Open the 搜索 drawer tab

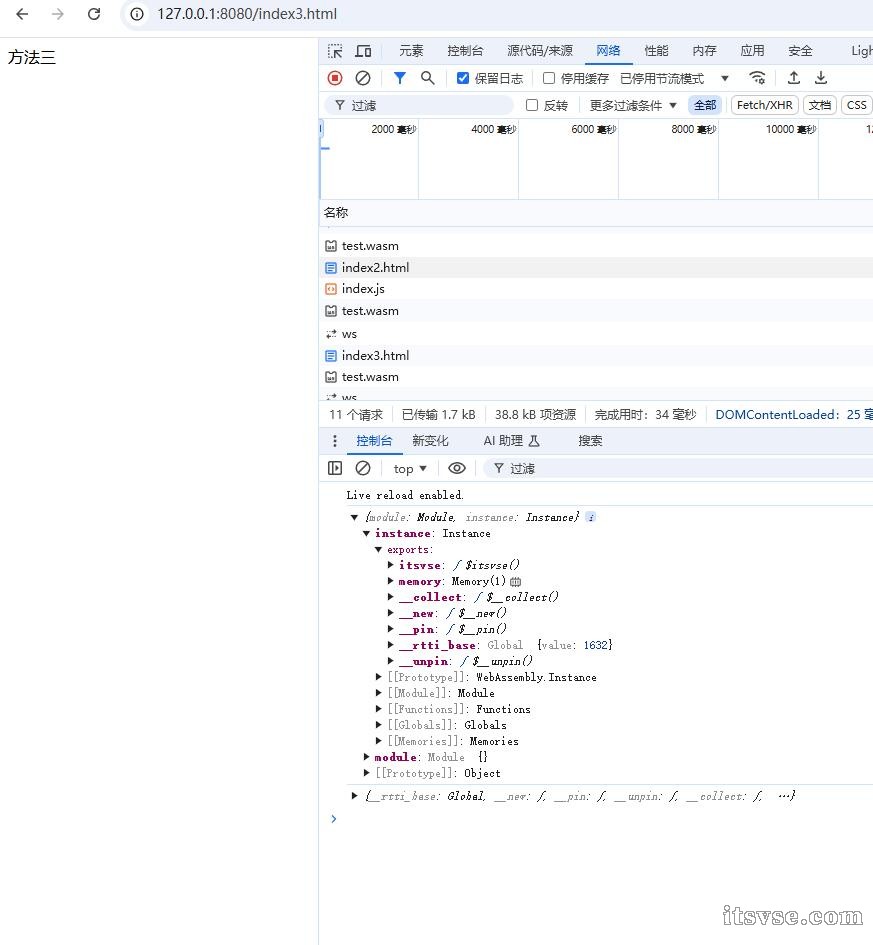[590, 441]
